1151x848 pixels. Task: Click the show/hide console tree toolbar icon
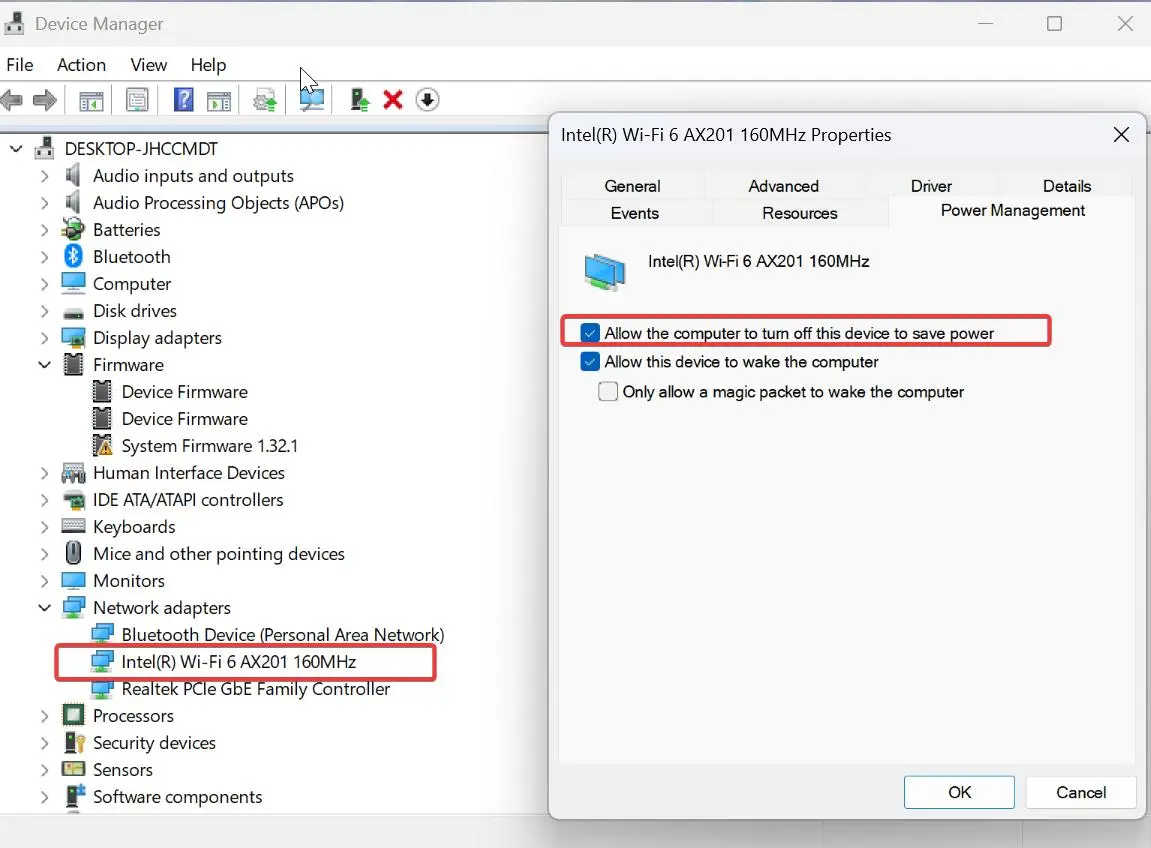[x=91, y=101]
